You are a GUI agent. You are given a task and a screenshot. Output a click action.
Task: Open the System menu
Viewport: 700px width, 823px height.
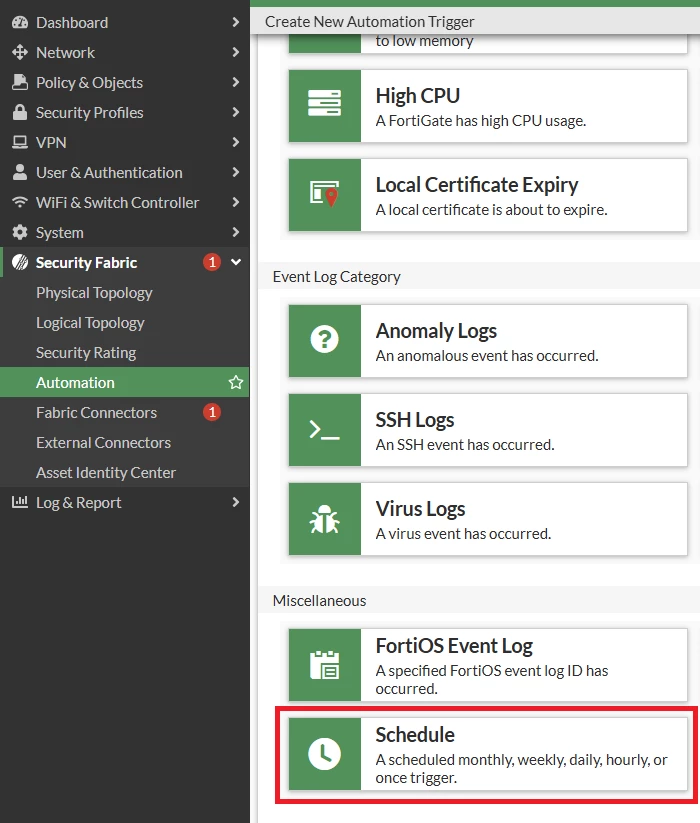click(x=124, y=232)
